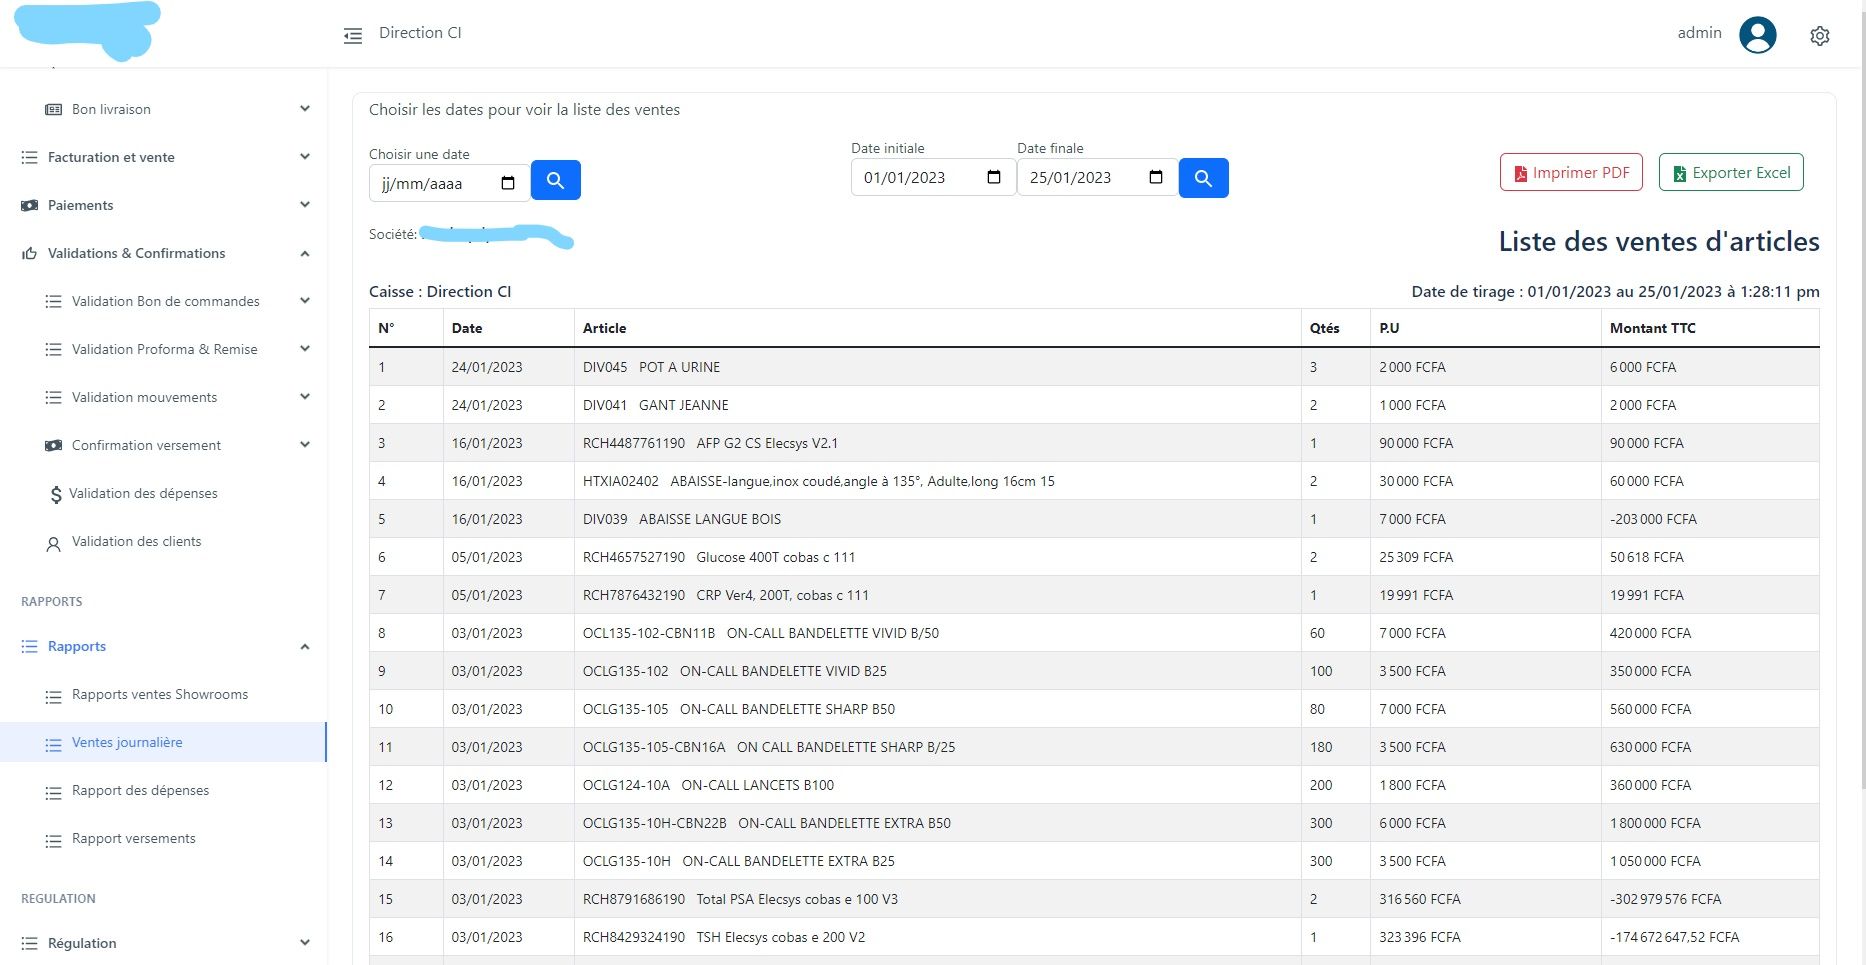Image resolution: width=1866 pixels, height=965 pixels.
Task: Open calendar picker for Date initiale
Action: tap(994, 178)
